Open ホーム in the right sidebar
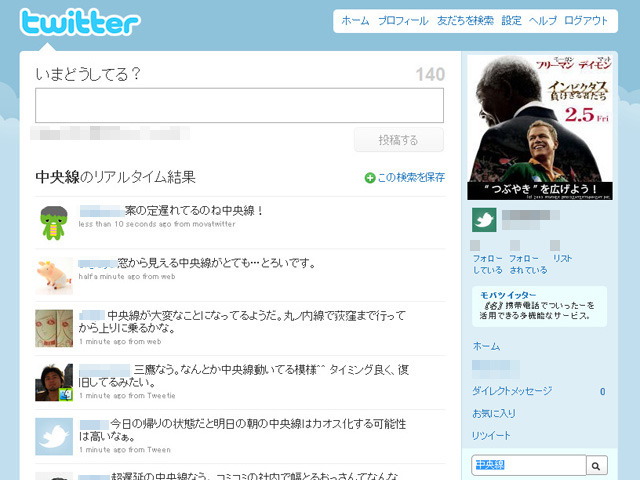Viewport: 640px width, 480px height. point(486,347)
